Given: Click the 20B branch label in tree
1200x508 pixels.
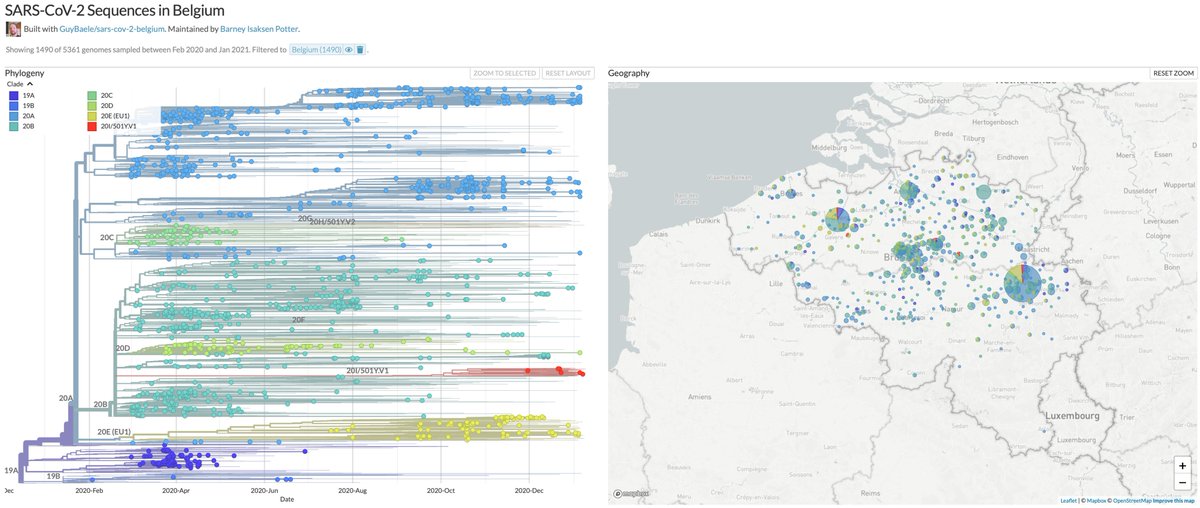Looking at the screenshot, I should click(x=100, y=405).
